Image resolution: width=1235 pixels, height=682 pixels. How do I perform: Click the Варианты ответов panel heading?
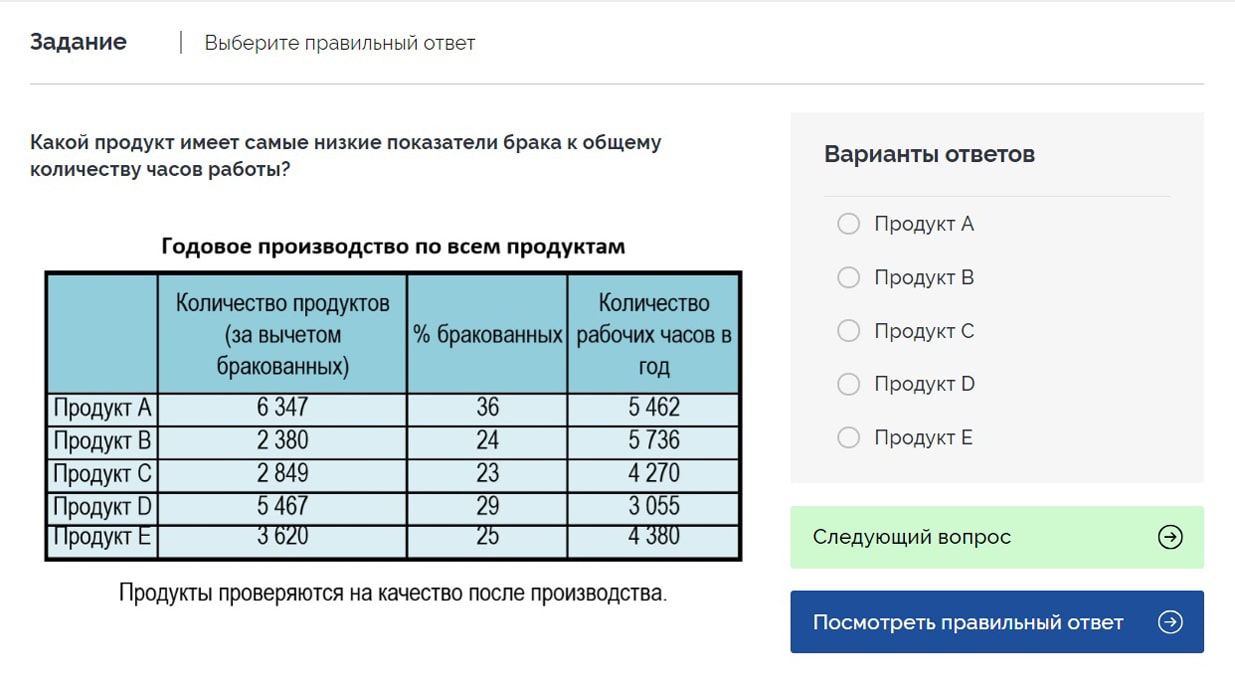point(929,154)
